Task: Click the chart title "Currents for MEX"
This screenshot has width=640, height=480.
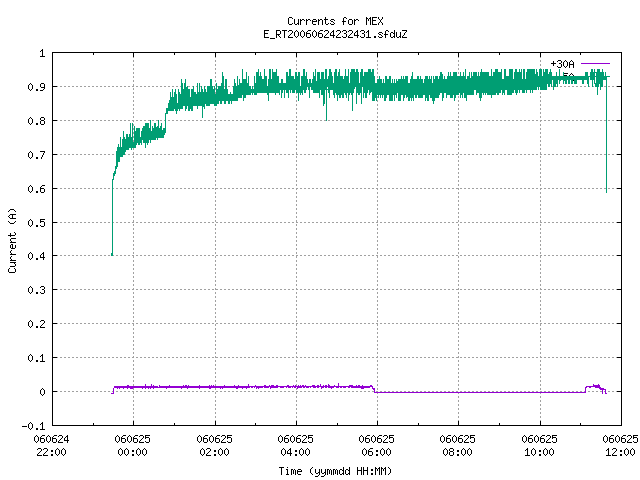Action: [x=335, y=21]
